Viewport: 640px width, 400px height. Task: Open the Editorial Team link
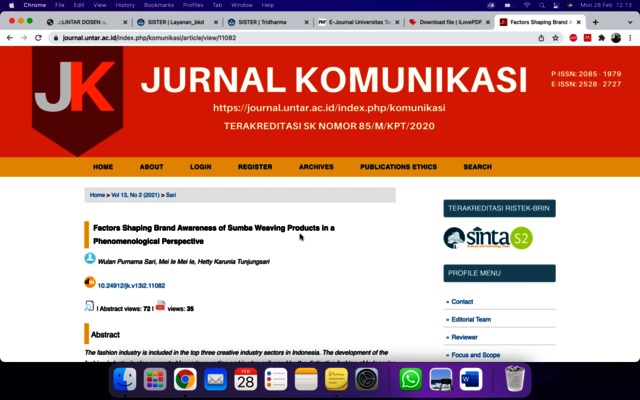[x=471, y=319]
